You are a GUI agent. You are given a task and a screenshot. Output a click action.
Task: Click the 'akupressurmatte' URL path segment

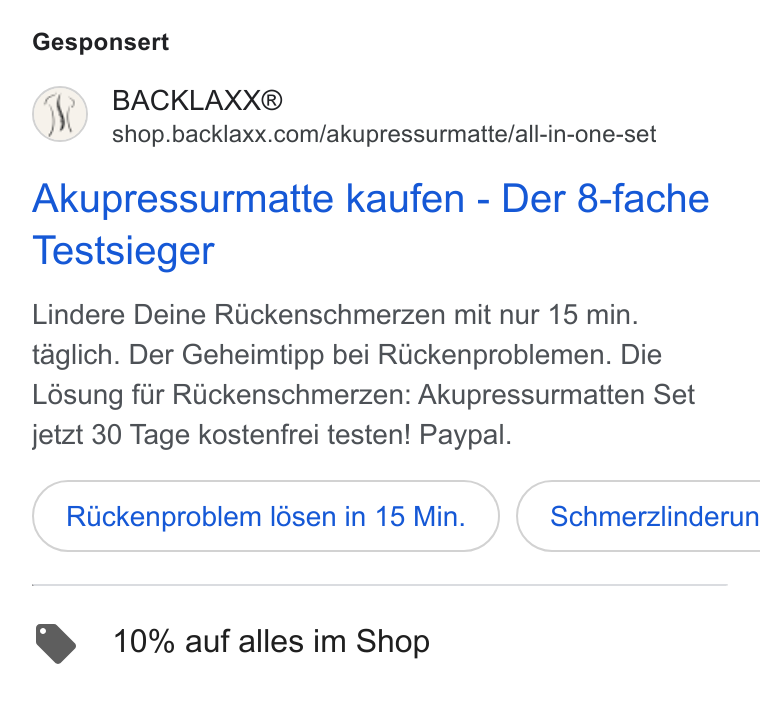pyautogui.click(x=417, y=134)
